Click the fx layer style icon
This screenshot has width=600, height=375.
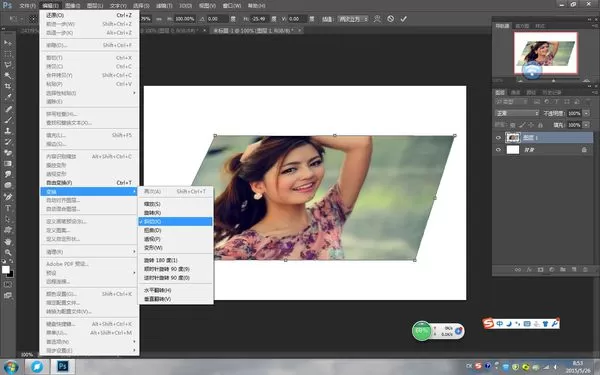pyautogui.click(x=529, y=270)
